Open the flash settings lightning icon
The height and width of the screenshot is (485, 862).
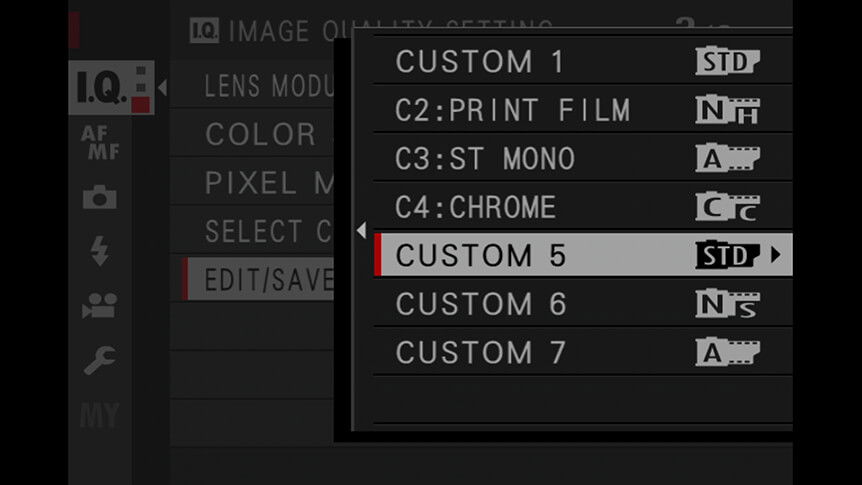tap(100, 251)
